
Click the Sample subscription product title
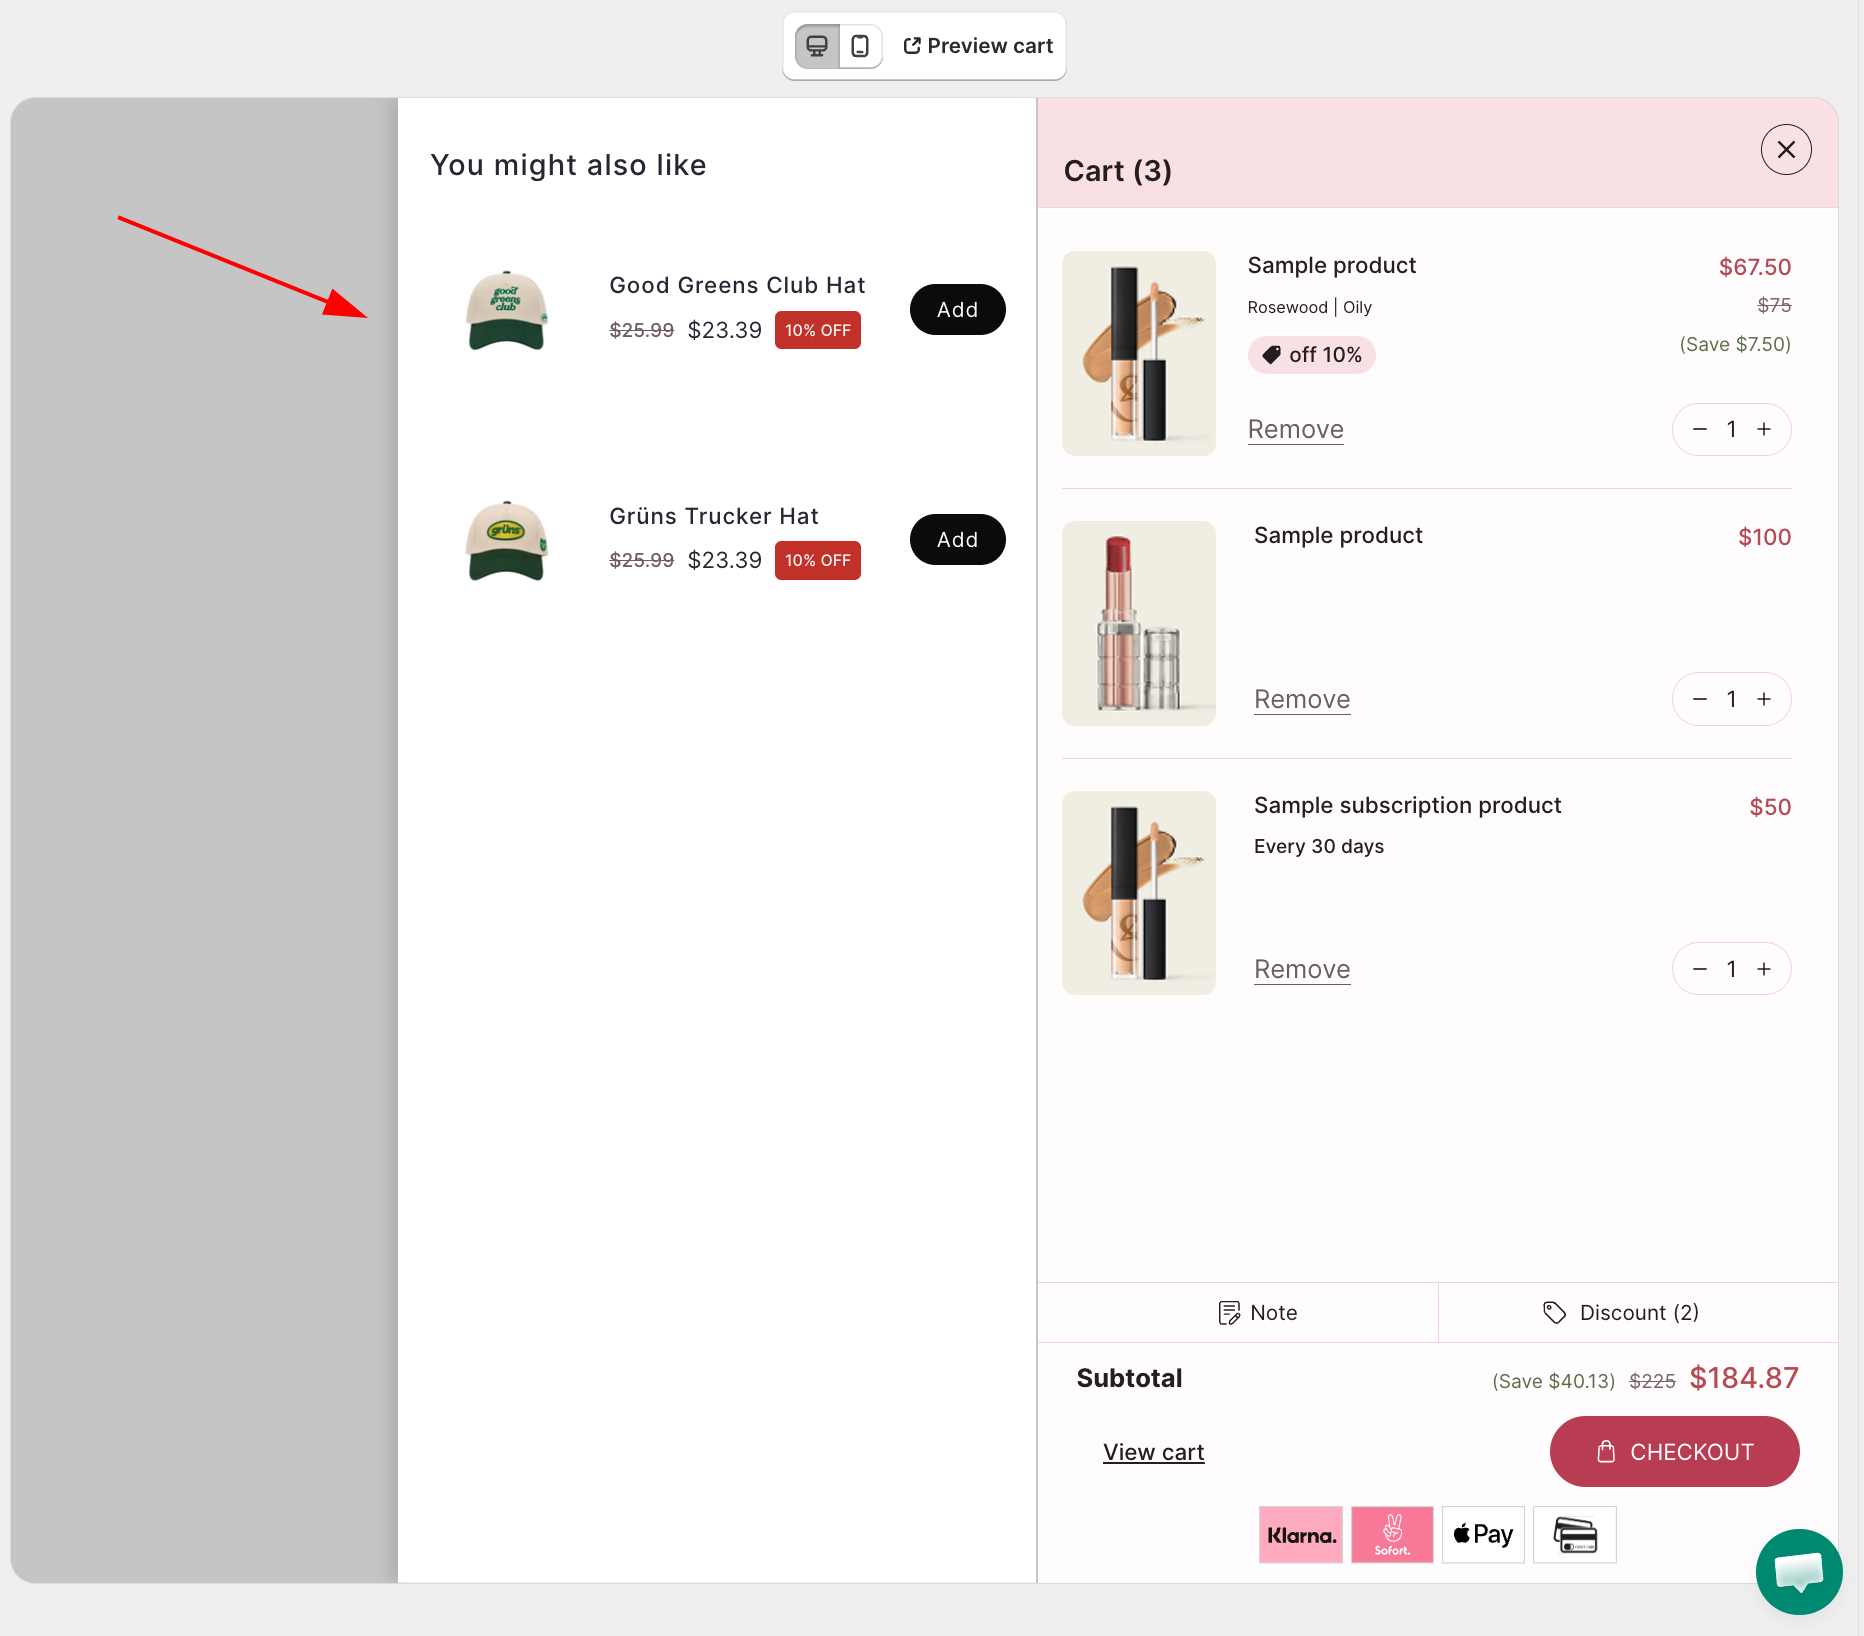click(x=1407, y=806)
